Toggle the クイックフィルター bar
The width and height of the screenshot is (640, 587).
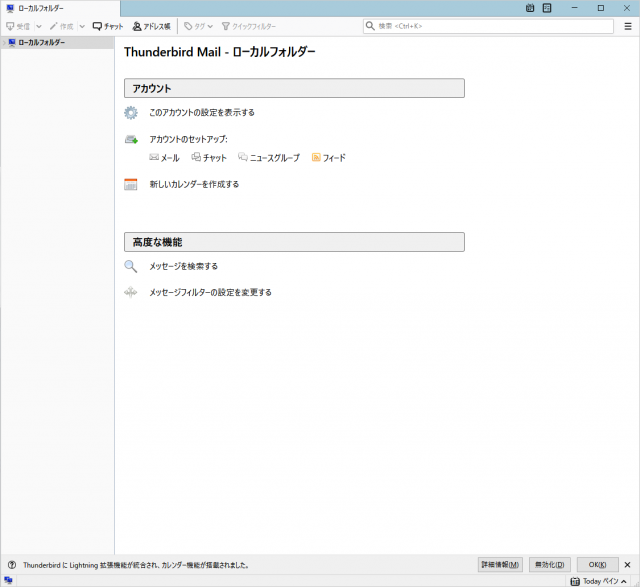click(248, 26)
